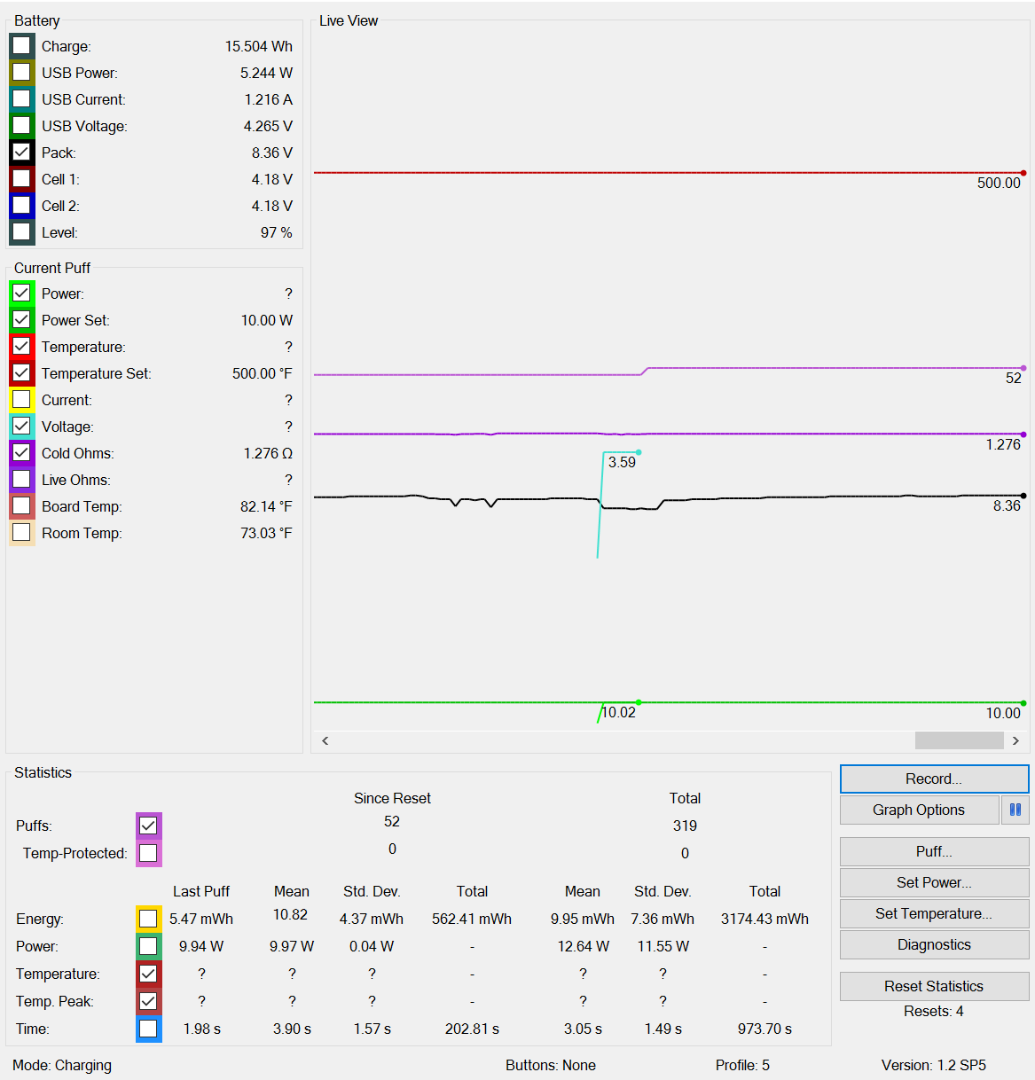Open Diagnostics
The image size is (1035, 1080).
pyautogui.click(x=934, y=945)
